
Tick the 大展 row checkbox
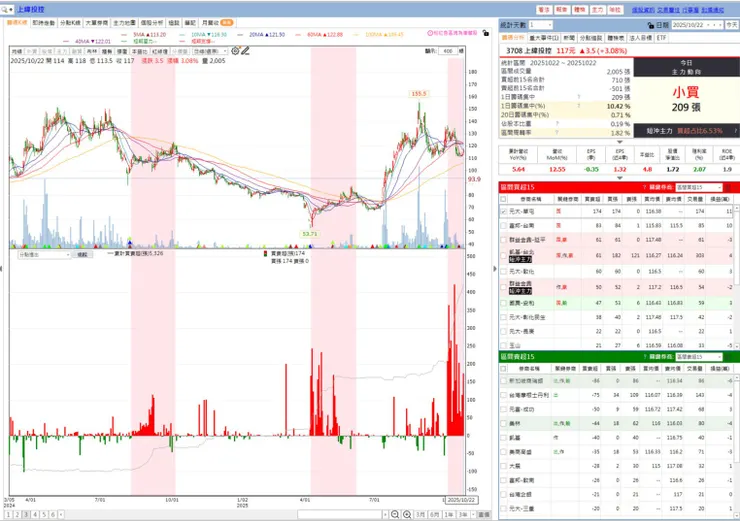point(503,466)
